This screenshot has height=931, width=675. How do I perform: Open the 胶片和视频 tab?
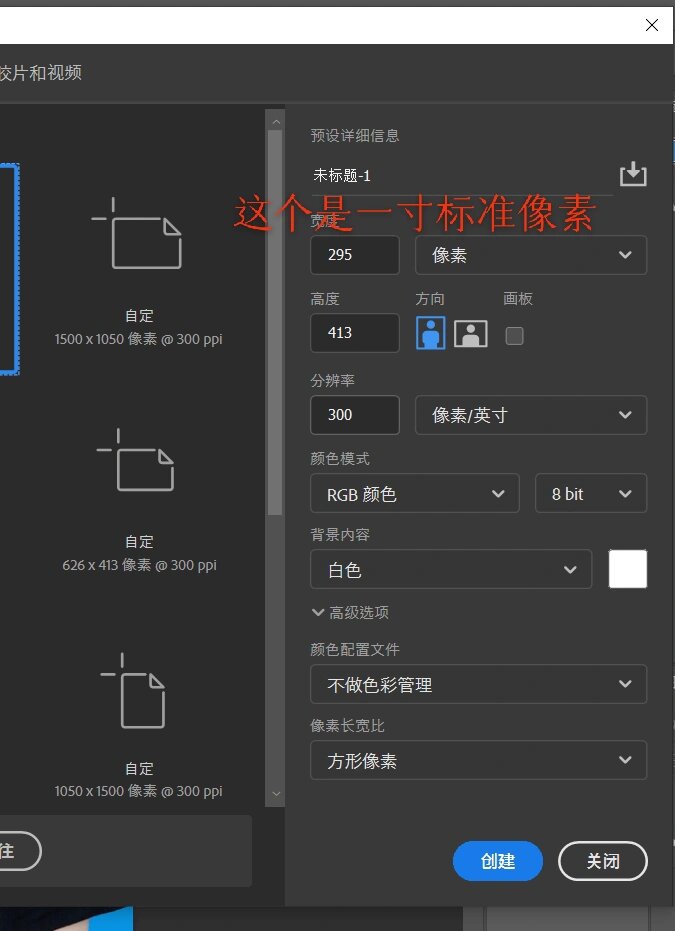click(x=40, y=73)
